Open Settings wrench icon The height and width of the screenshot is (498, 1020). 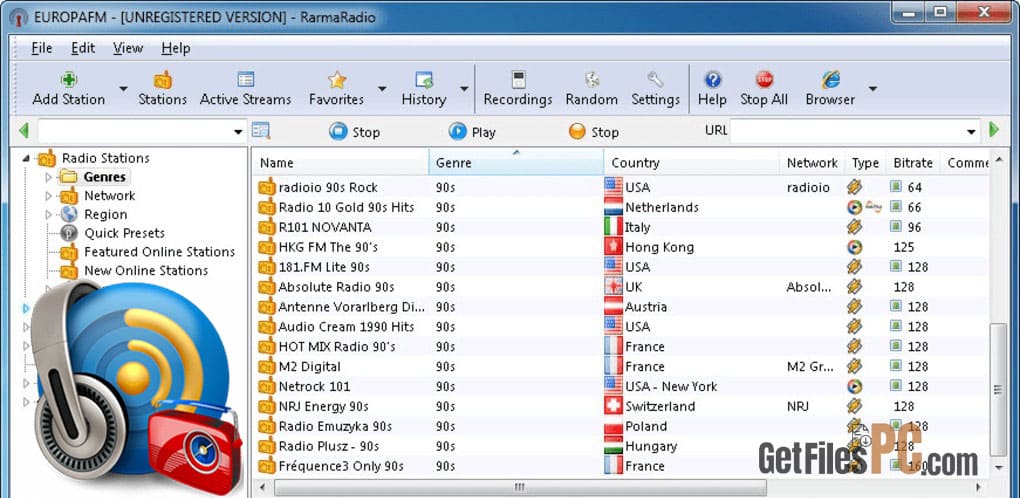[x=655, y=80]
